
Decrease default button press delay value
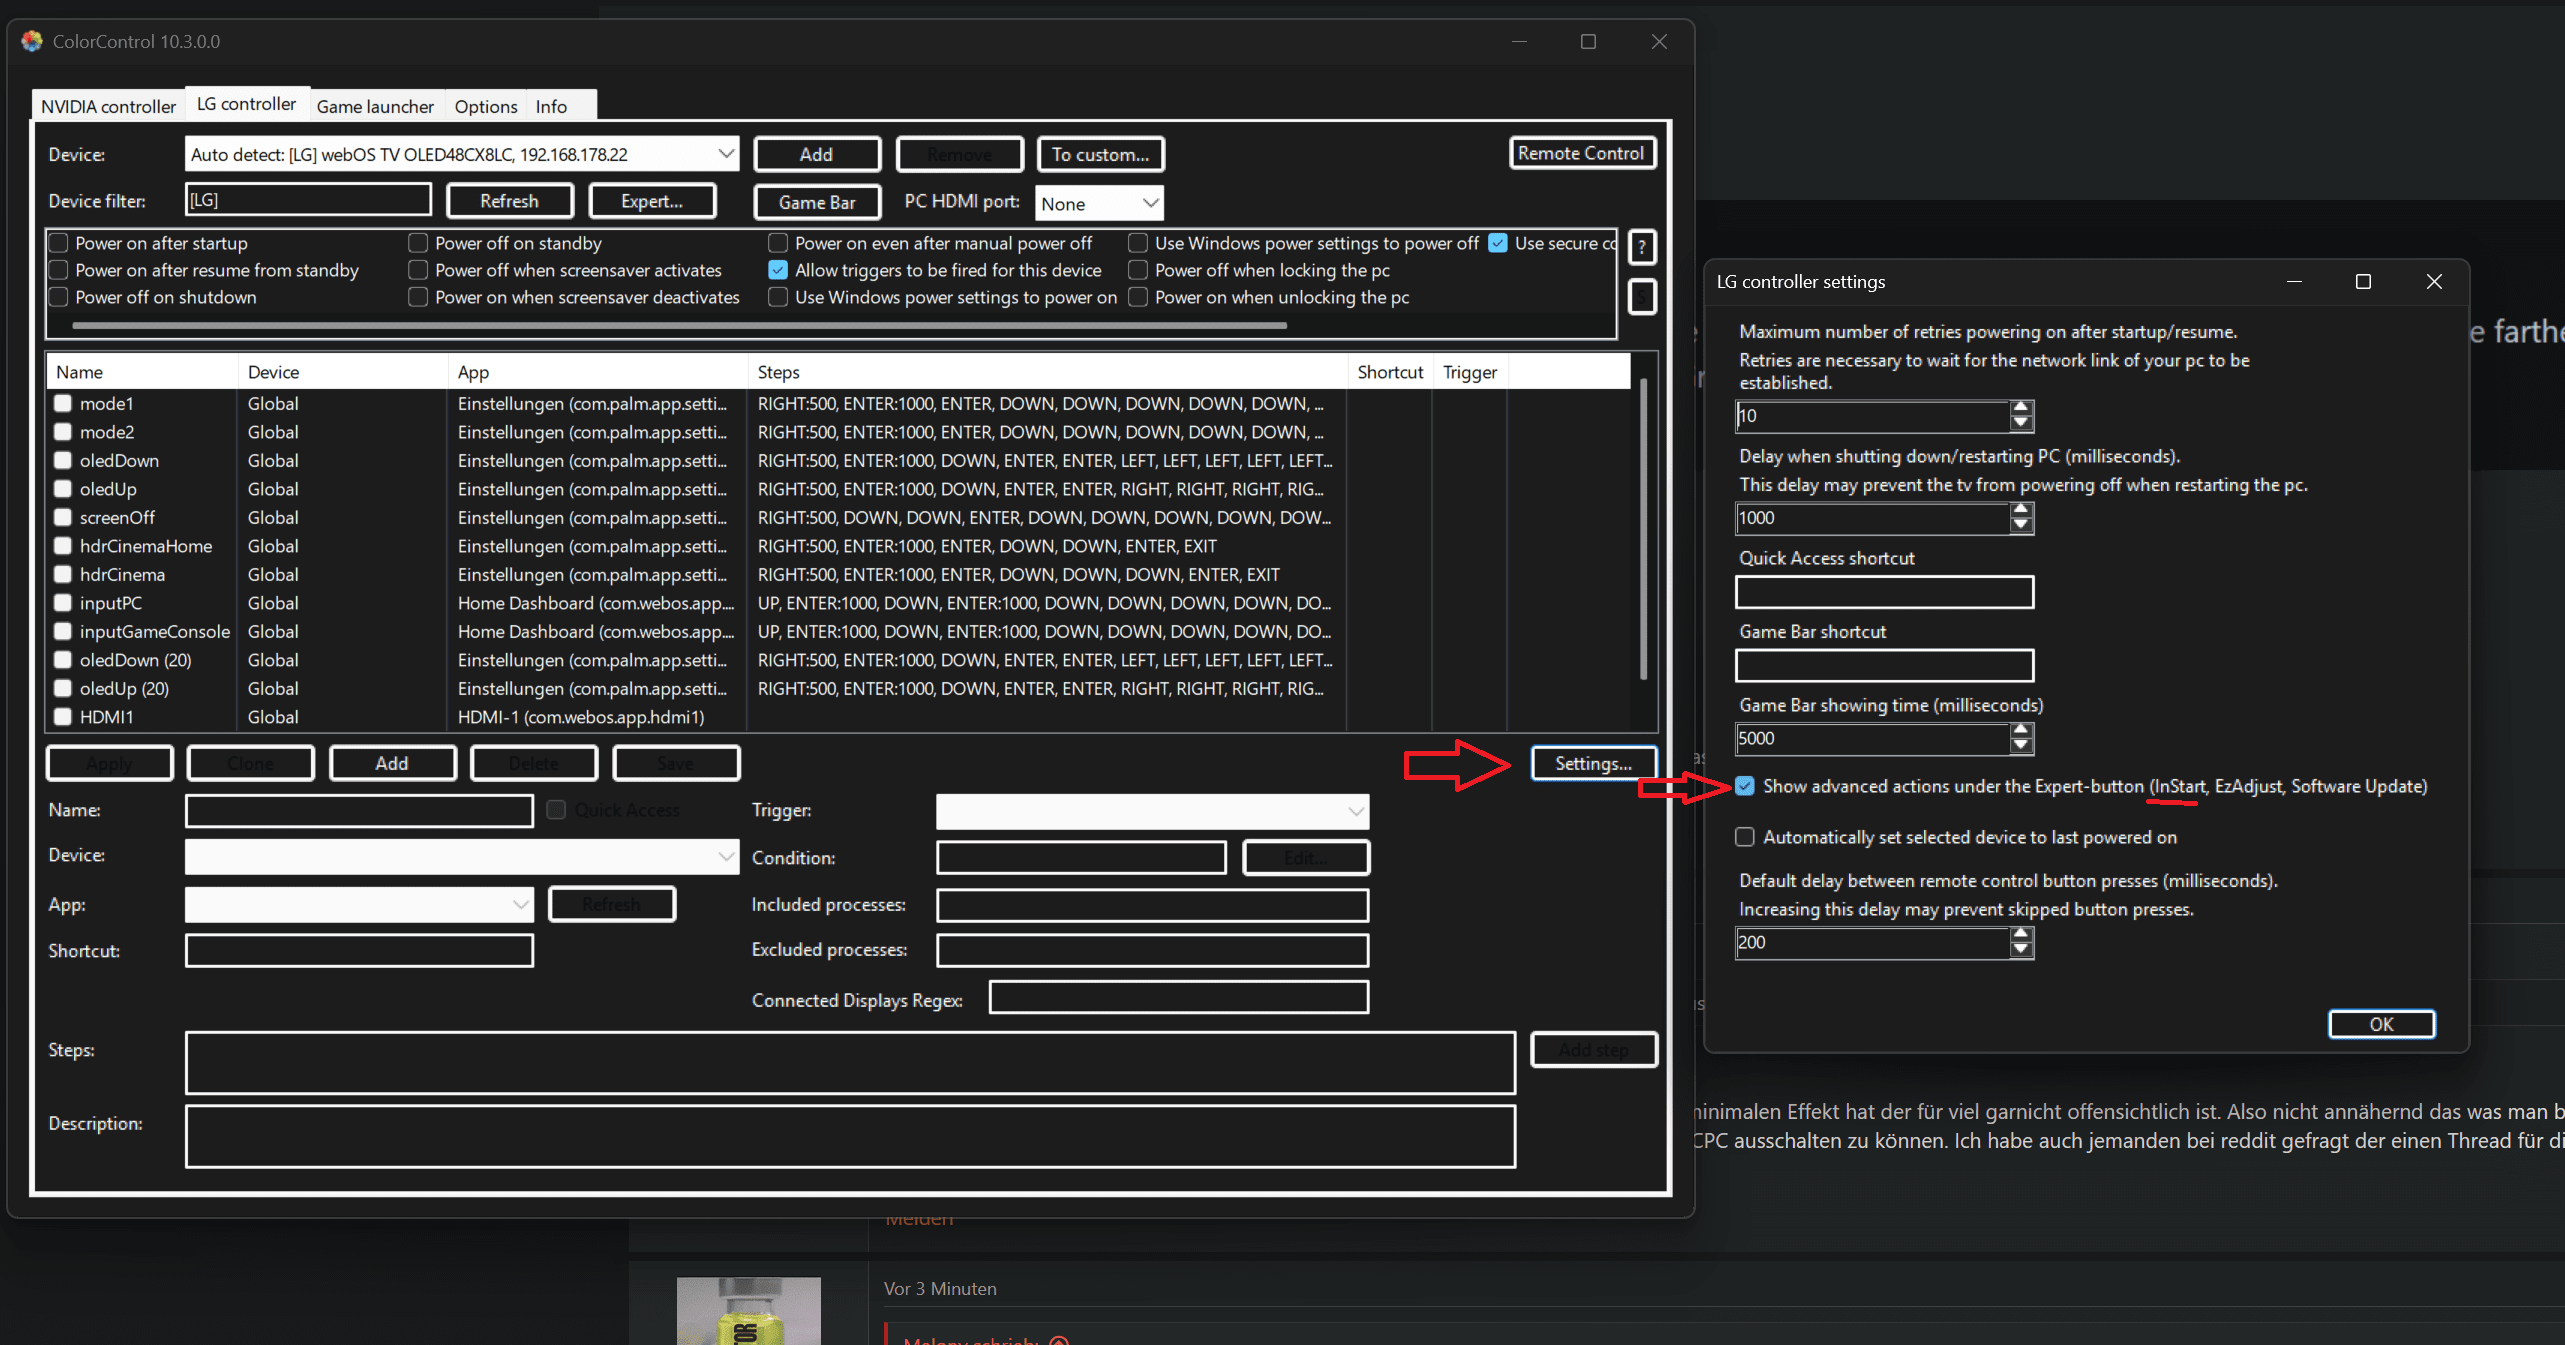(x=2021, y=950)
